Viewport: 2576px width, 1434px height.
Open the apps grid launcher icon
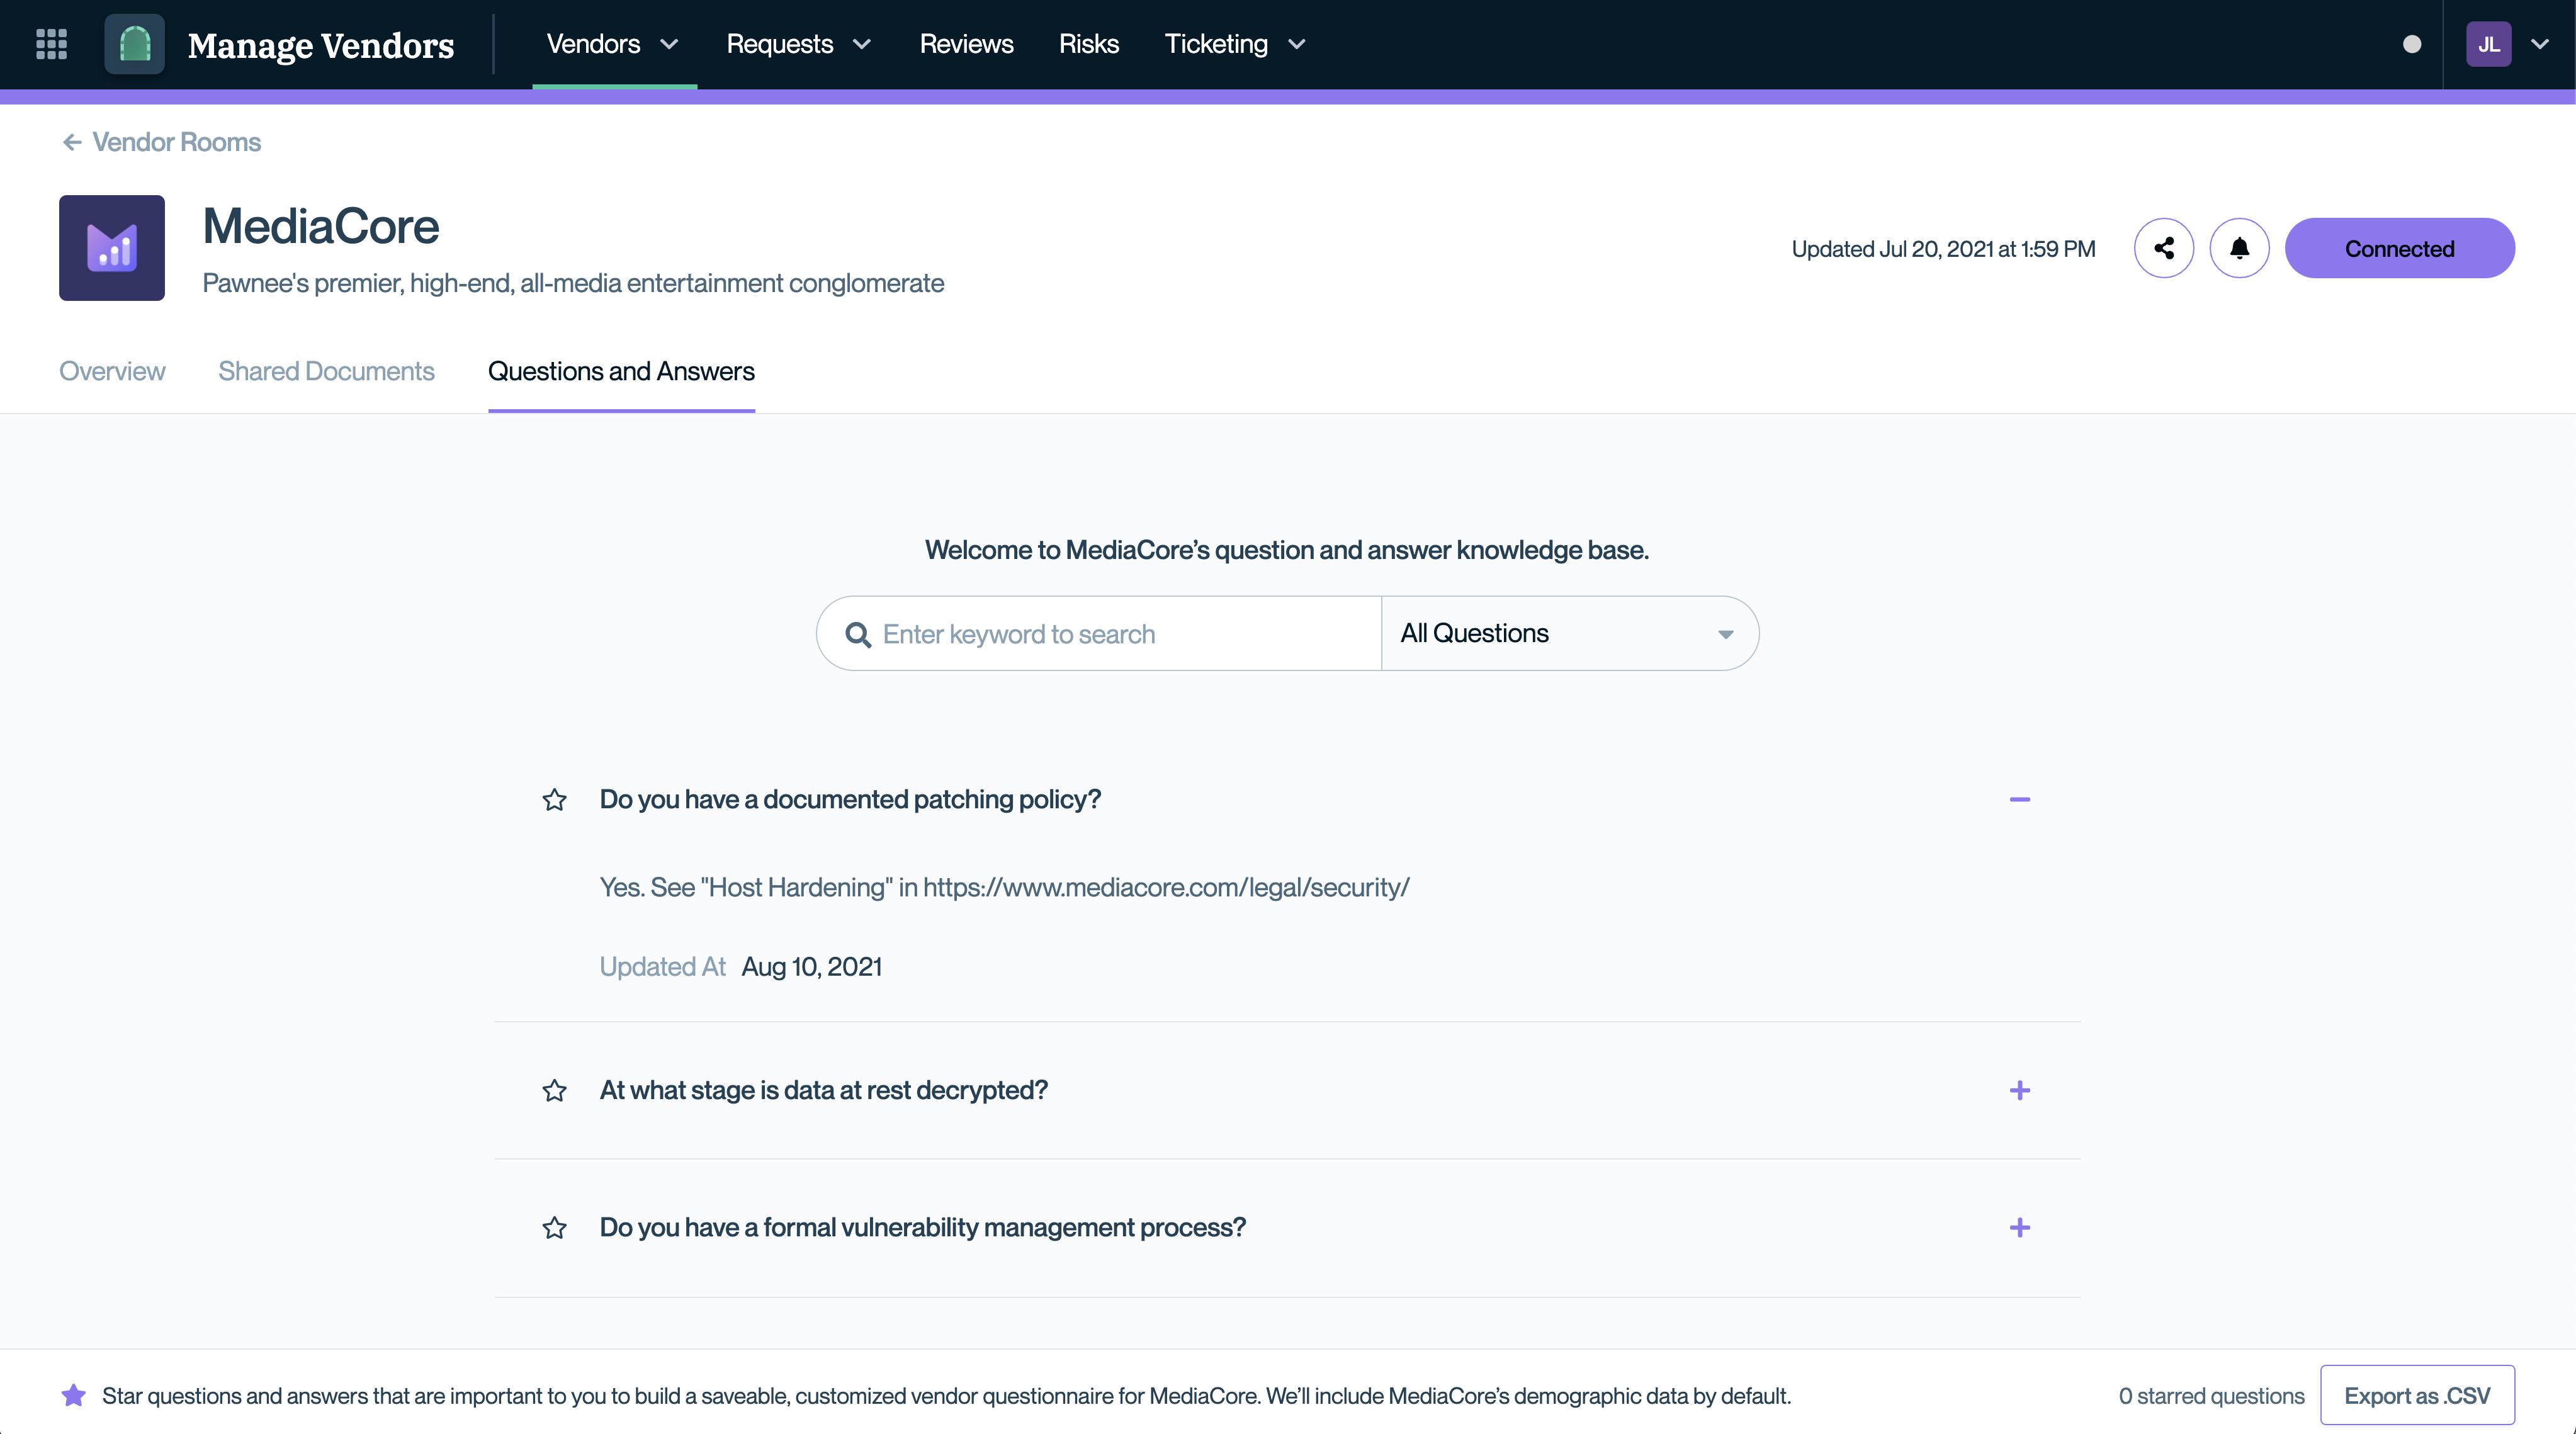(x=51, y=44)
